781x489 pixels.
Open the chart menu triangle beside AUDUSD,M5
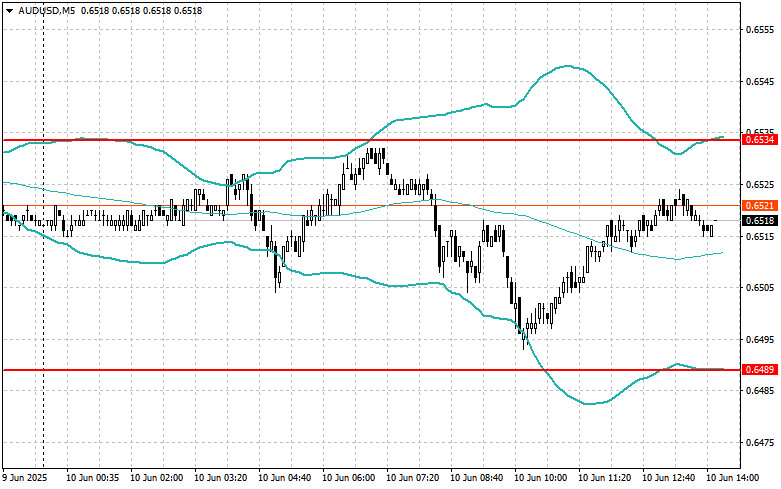pyautogui.click(x=9, y=10)
